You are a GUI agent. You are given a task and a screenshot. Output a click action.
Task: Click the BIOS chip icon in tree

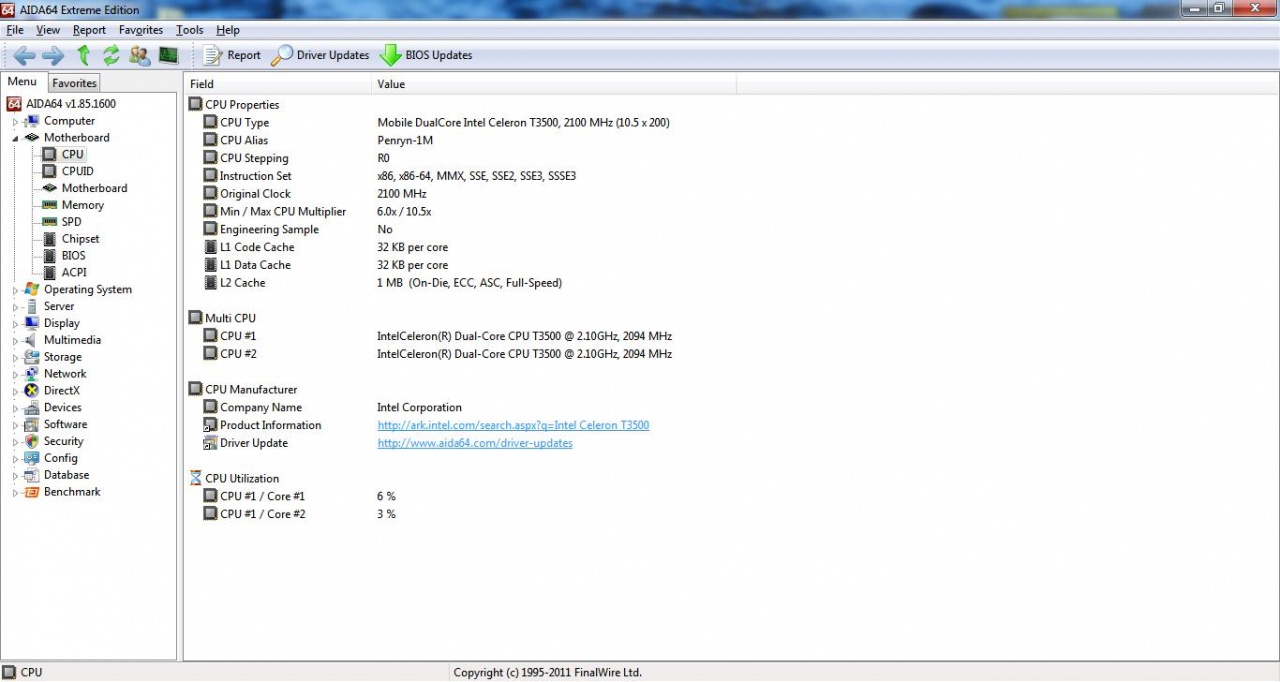pos(50,255)
